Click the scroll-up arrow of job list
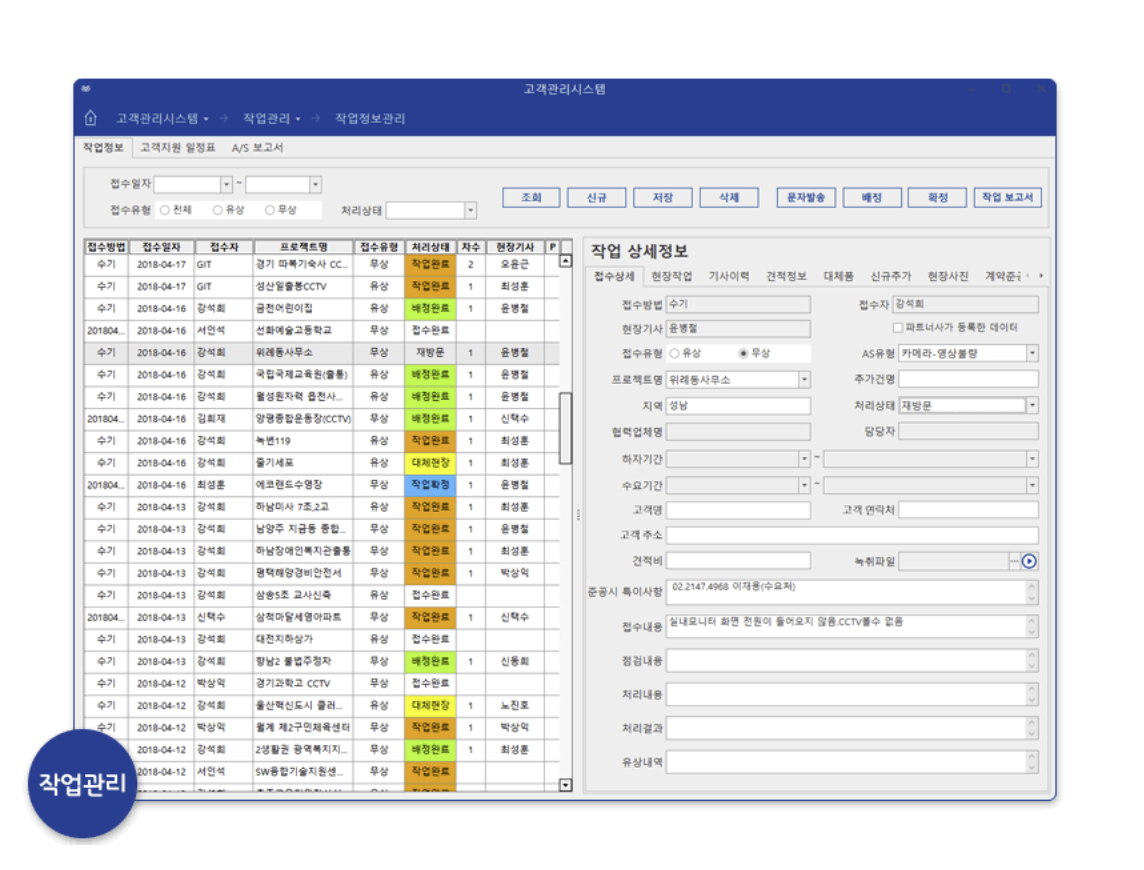The height and width of the screenshot is (870, 1144). (565, 262)
